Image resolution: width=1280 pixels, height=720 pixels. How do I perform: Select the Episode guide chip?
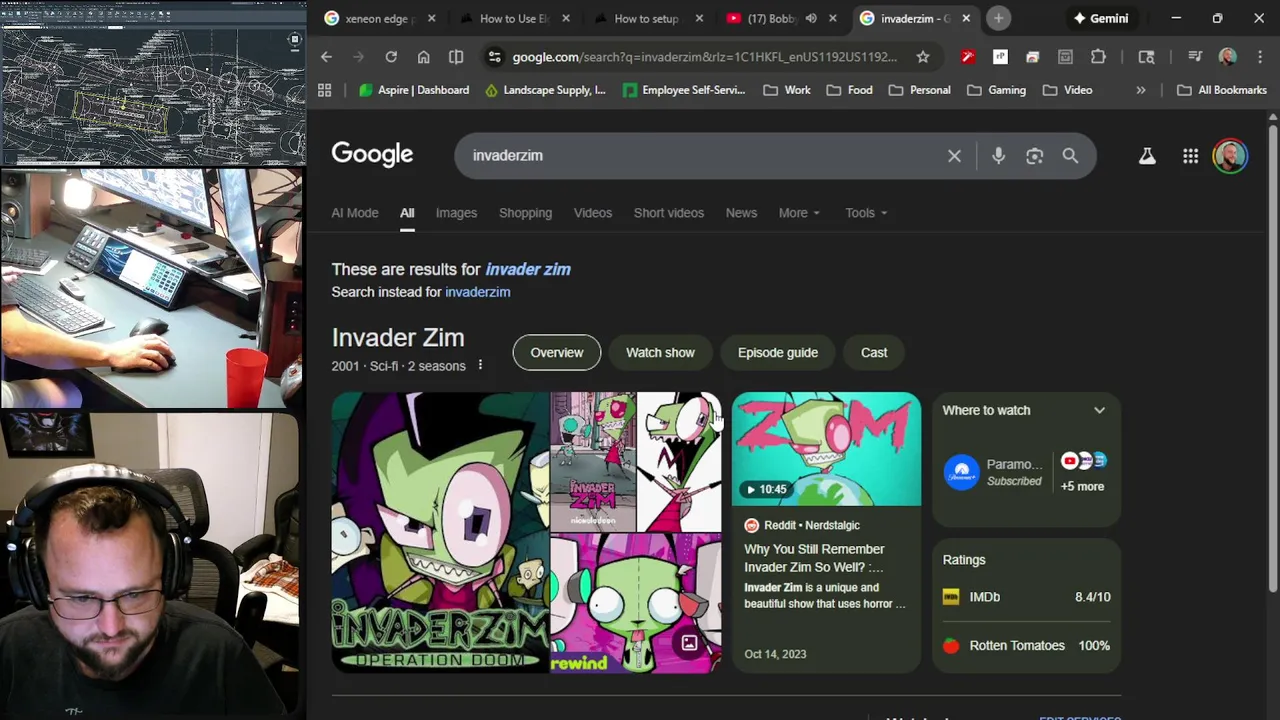[778, 352]
